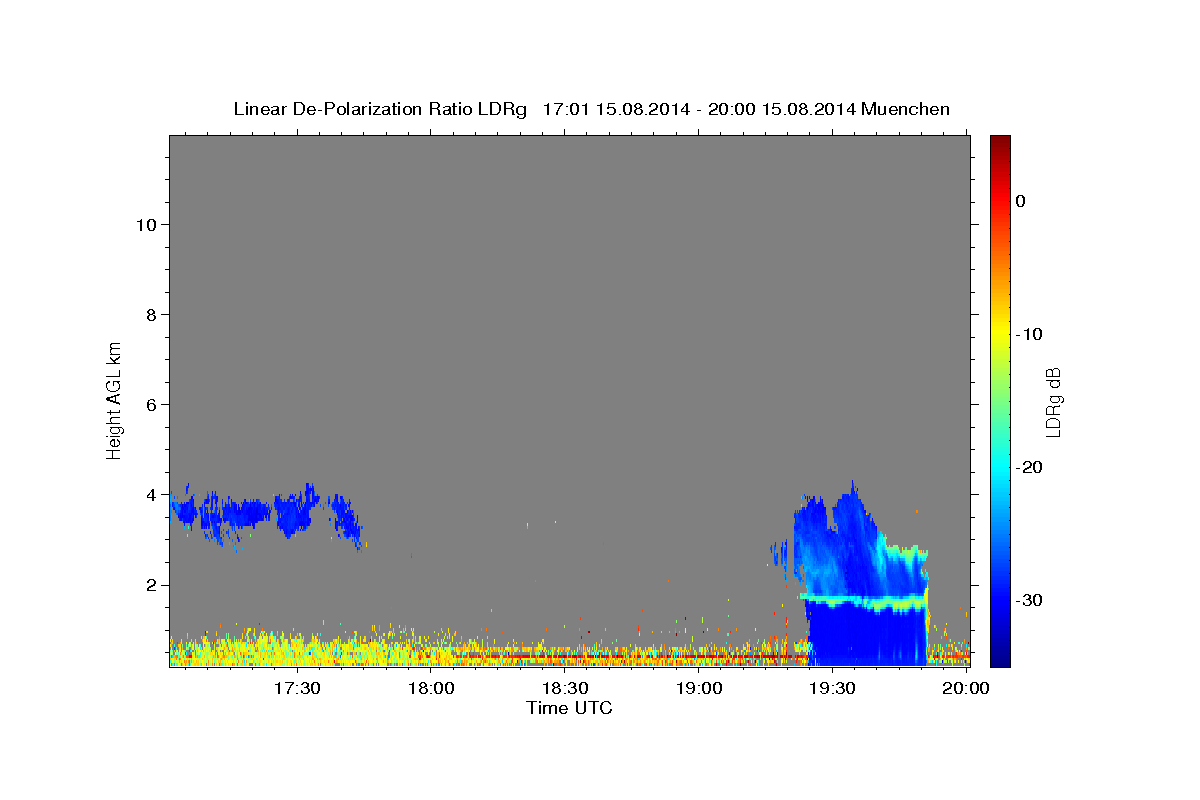Click the 19:00 time tick label
The image size is (1200, 800).
(699, 688)
